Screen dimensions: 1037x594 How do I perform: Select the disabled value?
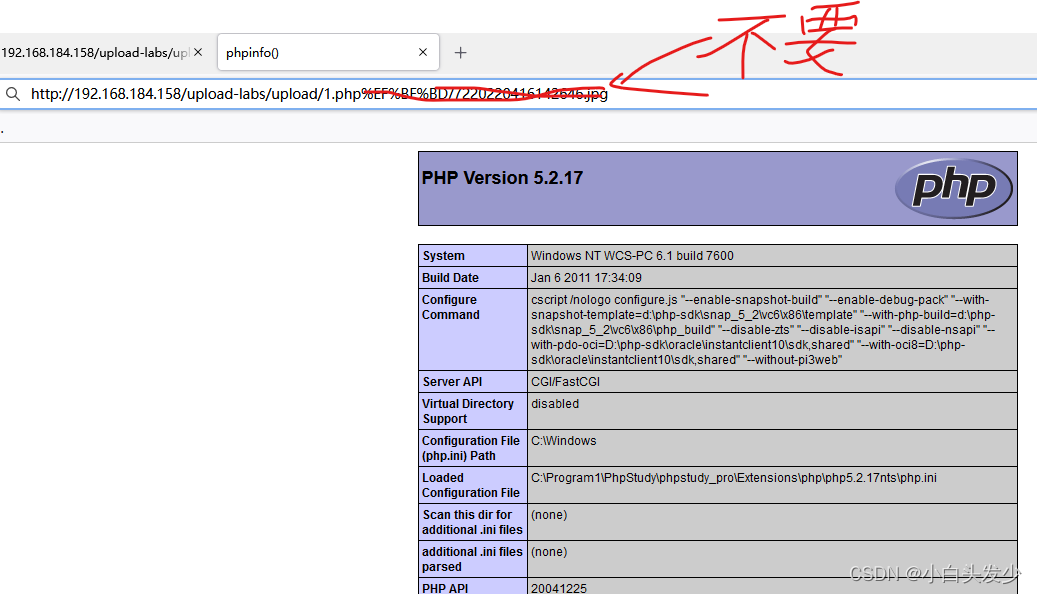pos(555,403)
